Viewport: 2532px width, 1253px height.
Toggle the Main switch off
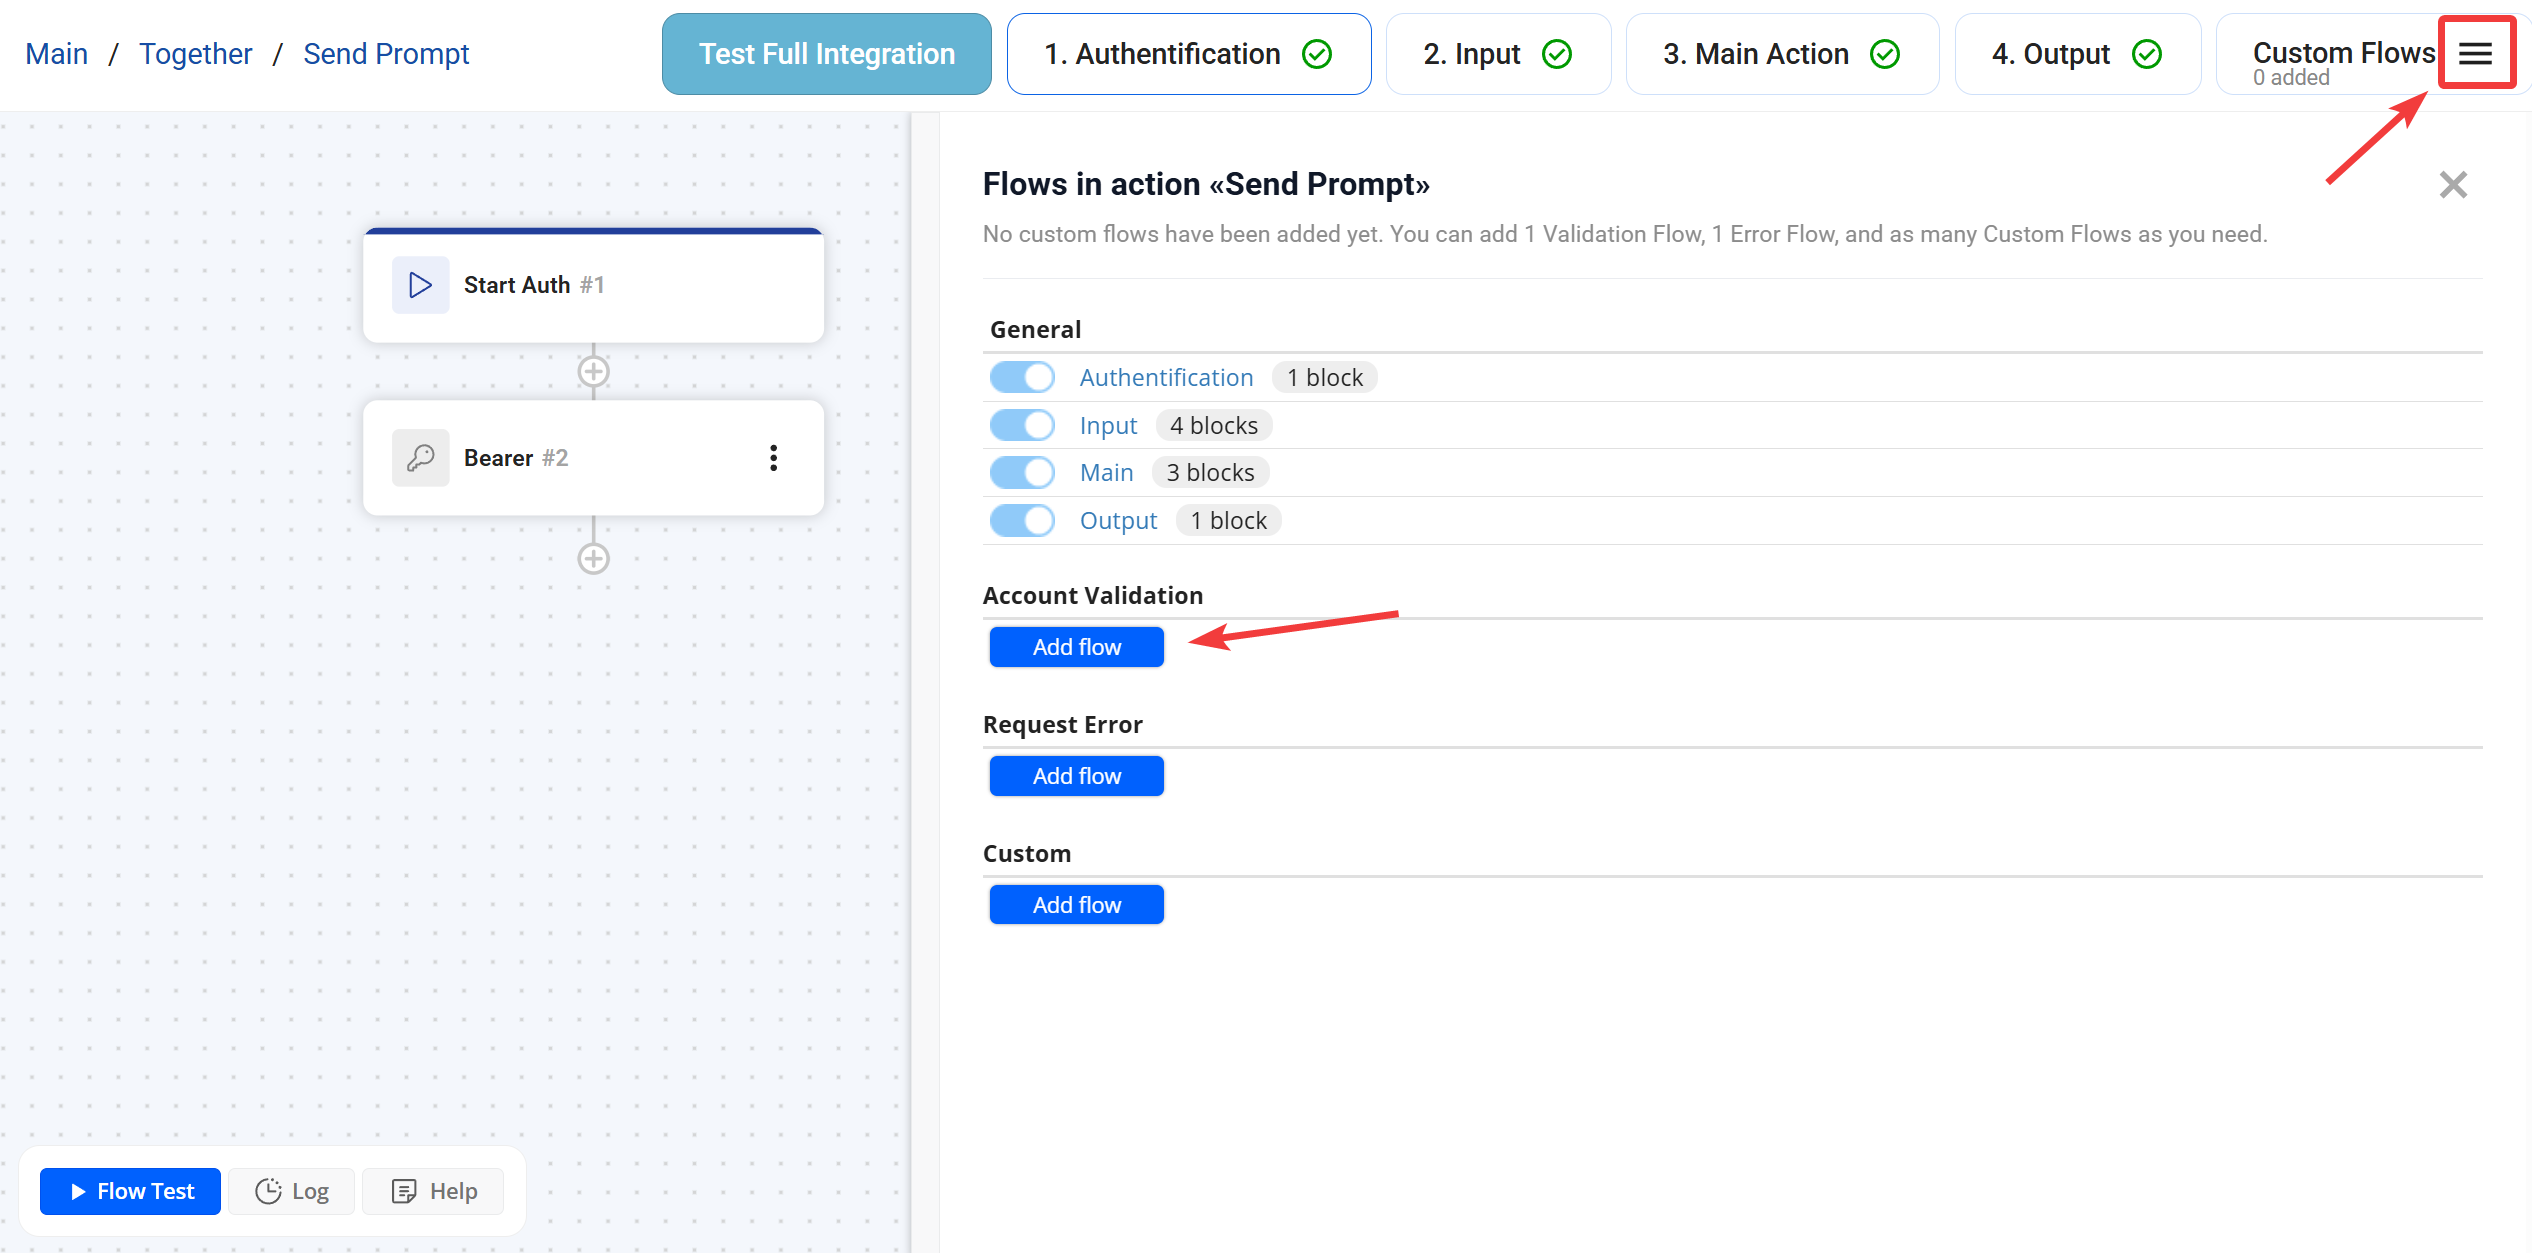(x=1022, y=471)
